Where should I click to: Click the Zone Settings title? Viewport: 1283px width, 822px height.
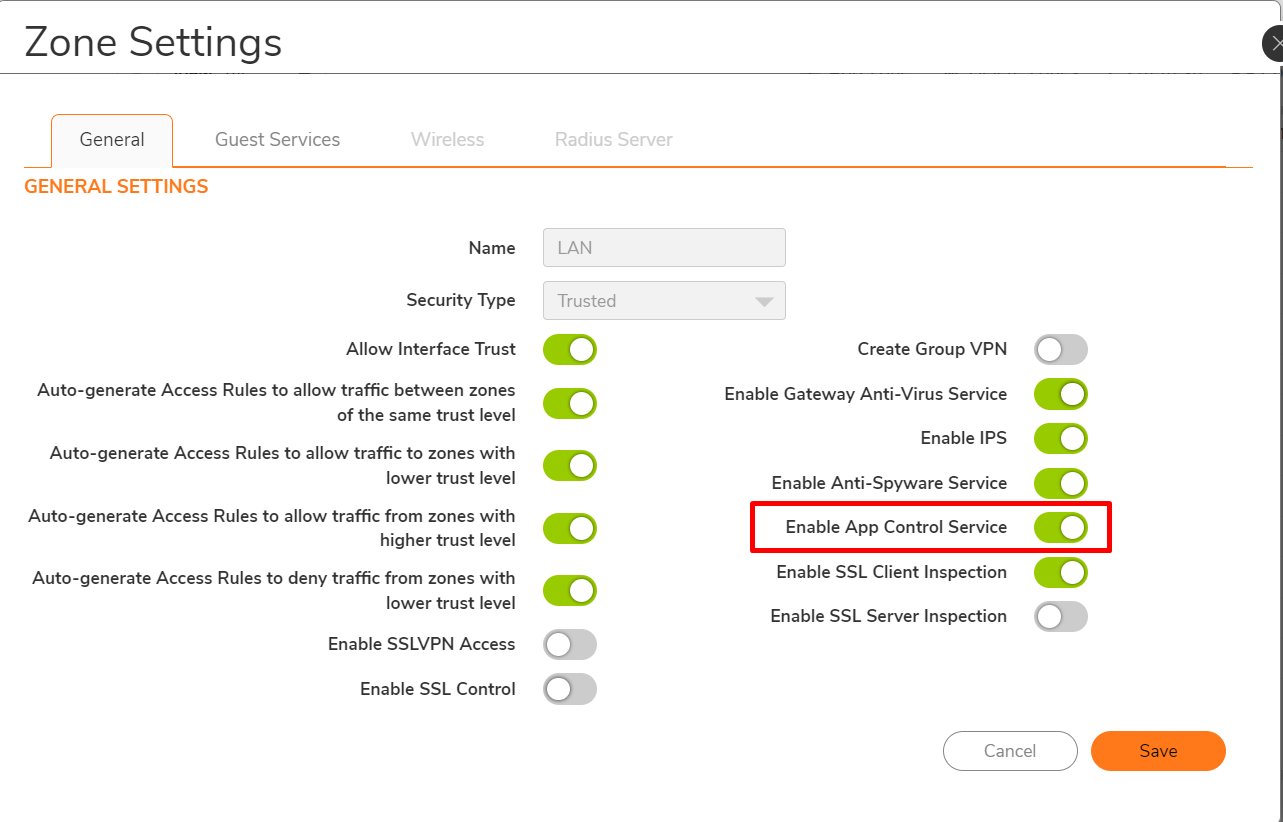[153, 43]
